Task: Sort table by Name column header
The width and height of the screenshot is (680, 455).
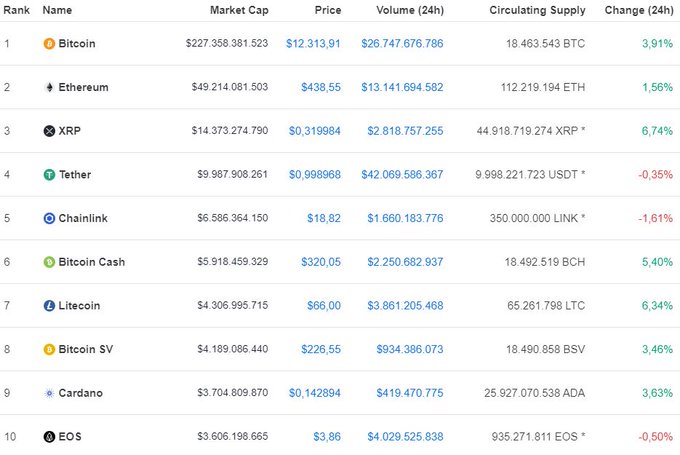Action: pos(57,10)
